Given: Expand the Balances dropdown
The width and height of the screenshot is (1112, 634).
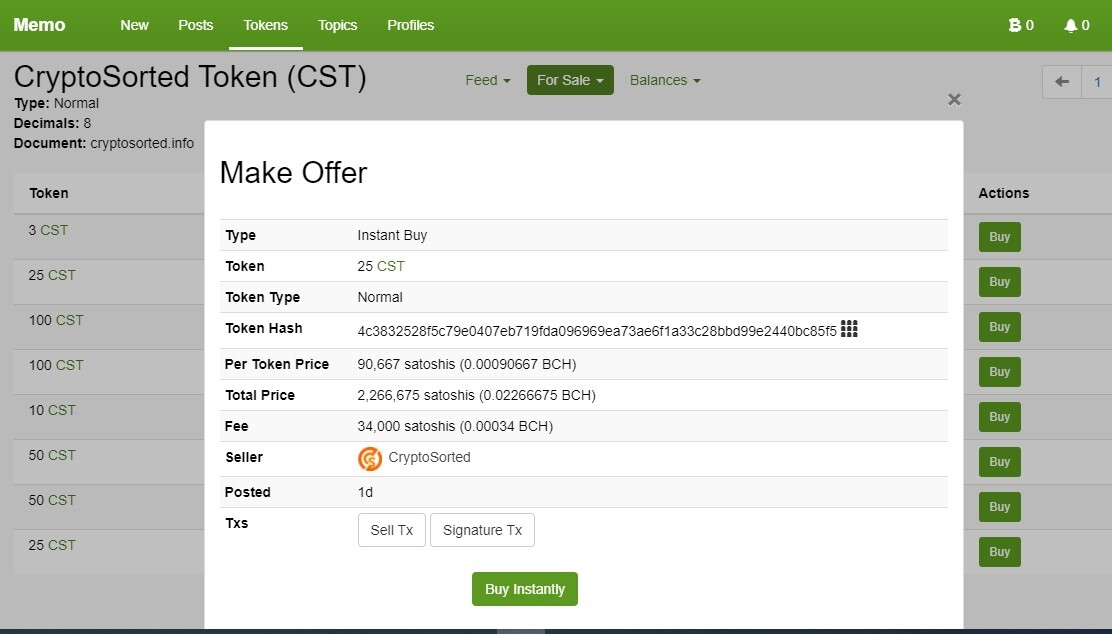Looking at the screenshot, I should coord(665,80).
